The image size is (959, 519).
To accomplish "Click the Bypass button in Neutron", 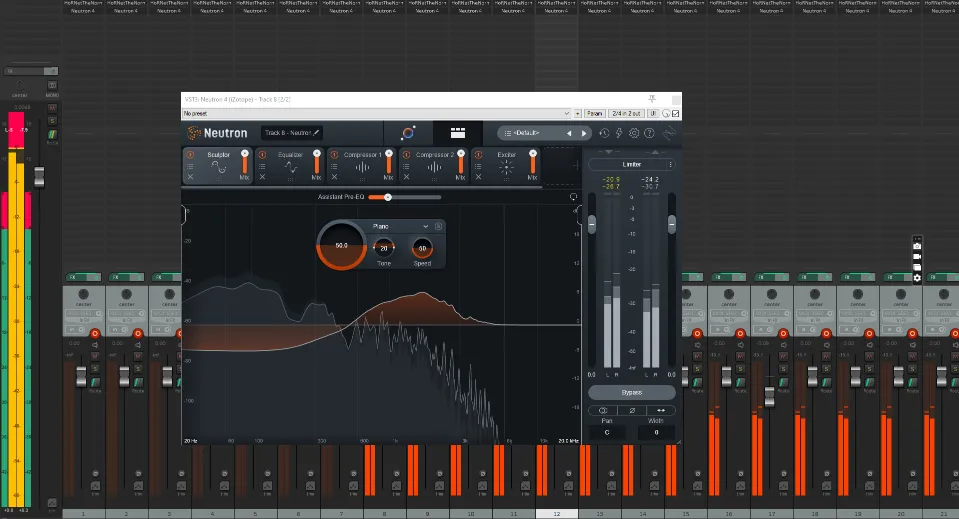I will (x=632, y=392).
